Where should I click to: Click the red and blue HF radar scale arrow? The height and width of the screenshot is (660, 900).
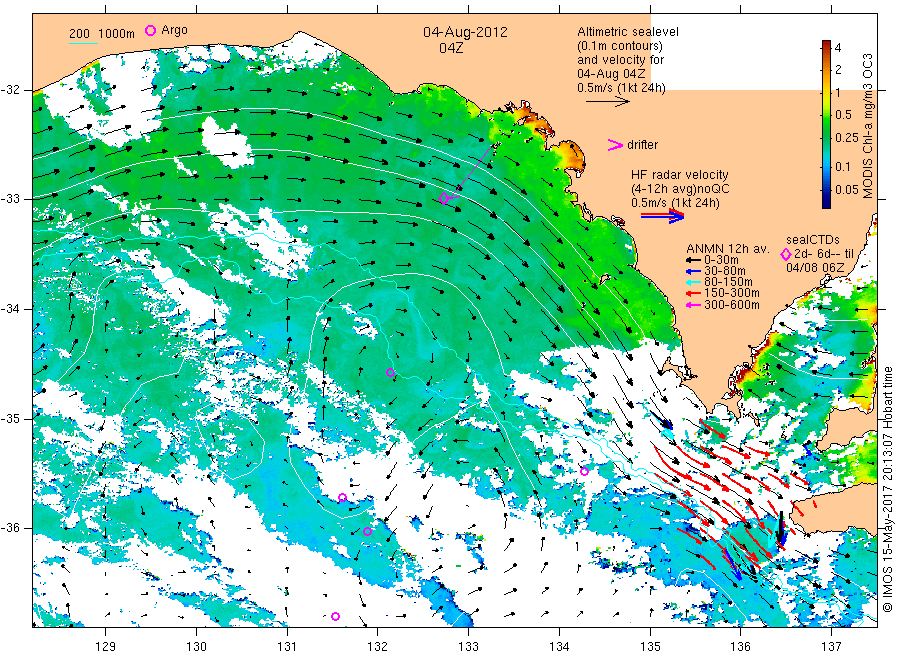coord(663,216)
